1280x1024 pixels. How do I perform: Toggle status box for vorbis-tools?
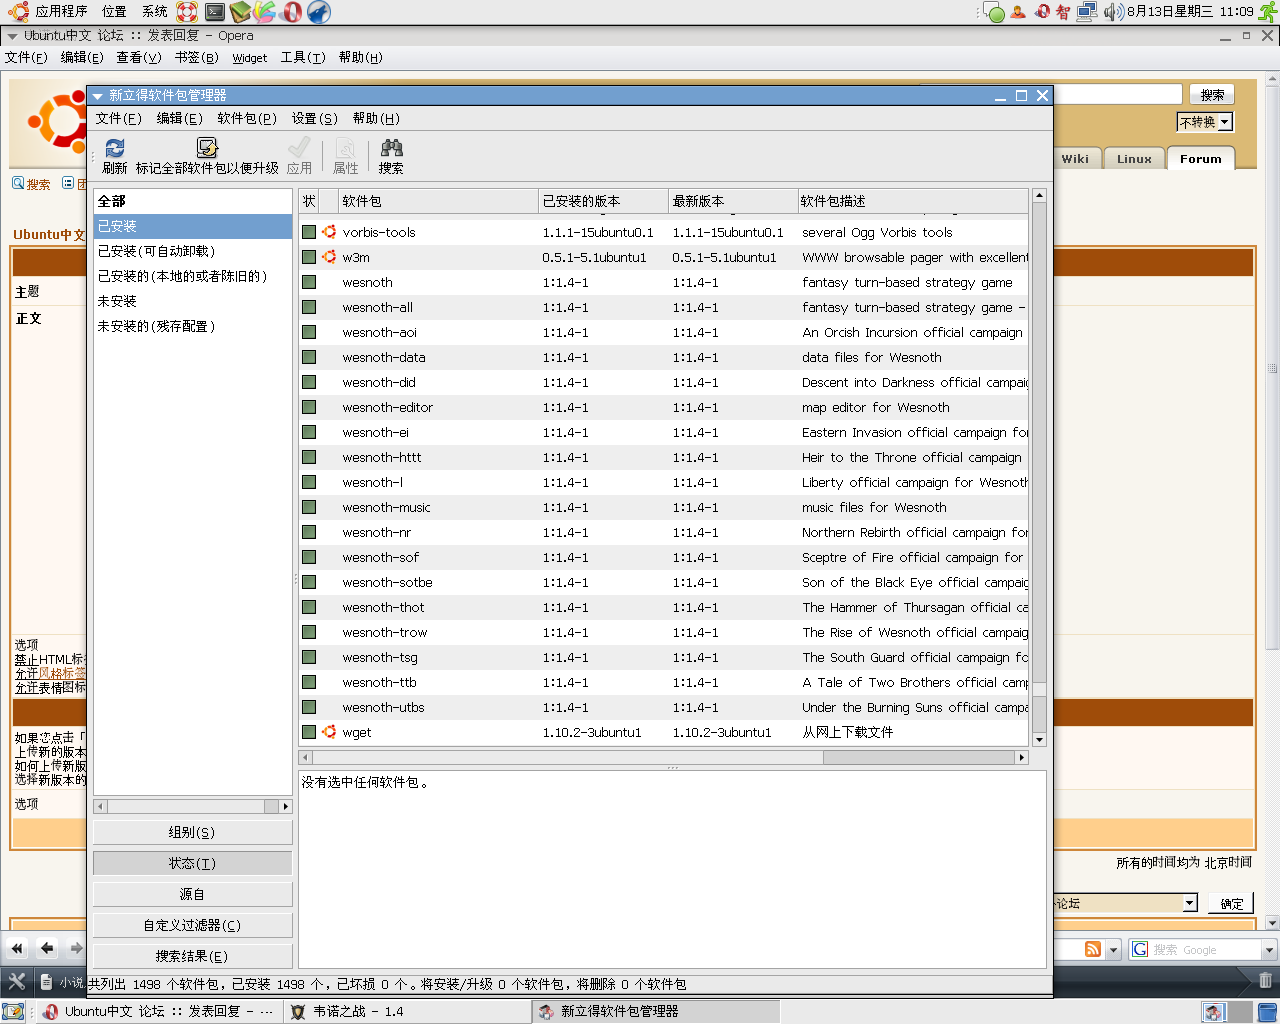[309, 232]
